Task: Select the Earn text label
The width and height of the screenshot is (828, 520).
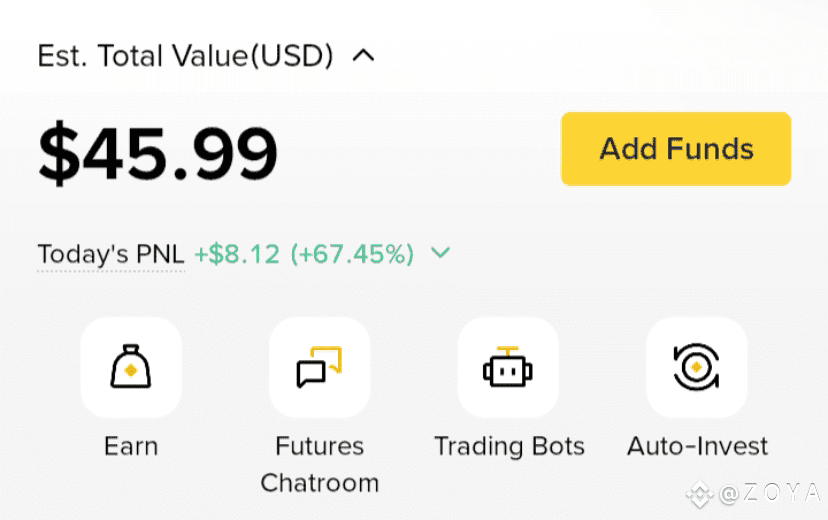Action: [131, 447]
